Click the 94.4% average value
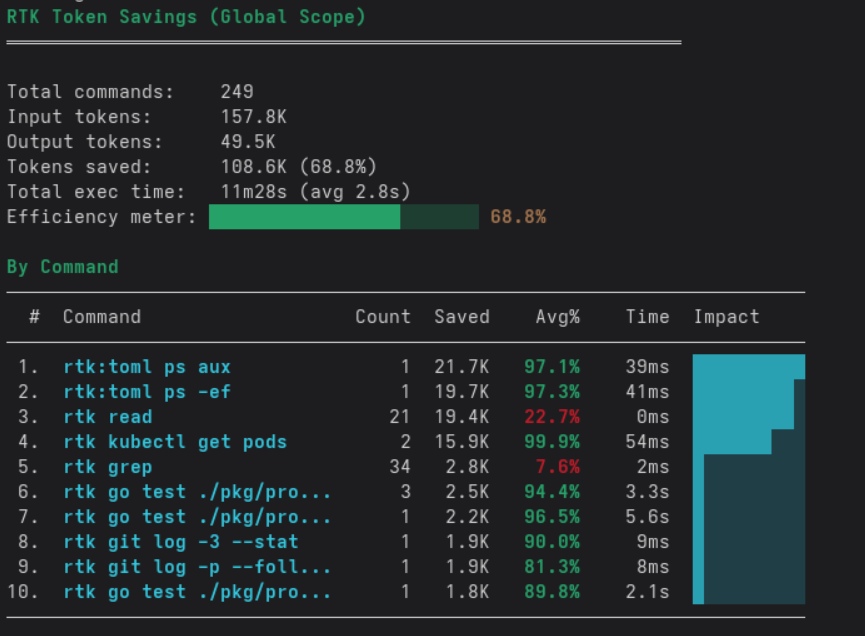Image resolution: width=865 pixels, height=636 pixels. pos(552,491)
